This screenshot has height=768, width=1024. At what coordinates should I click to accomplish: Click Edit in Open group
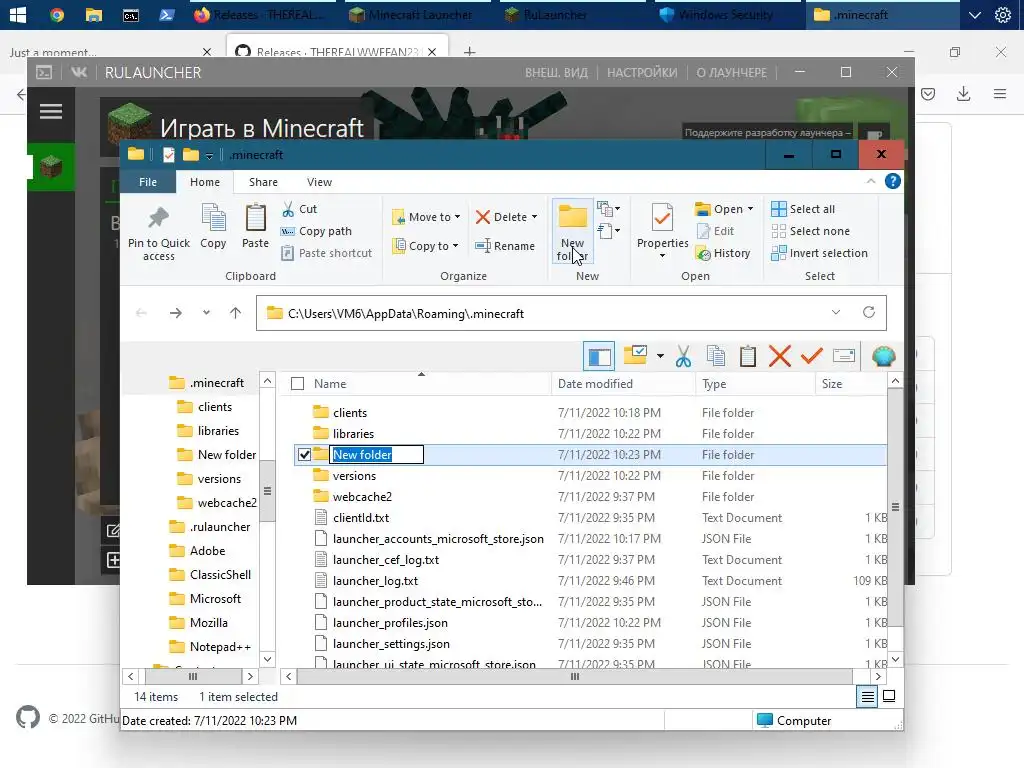(x=716, y=231)
